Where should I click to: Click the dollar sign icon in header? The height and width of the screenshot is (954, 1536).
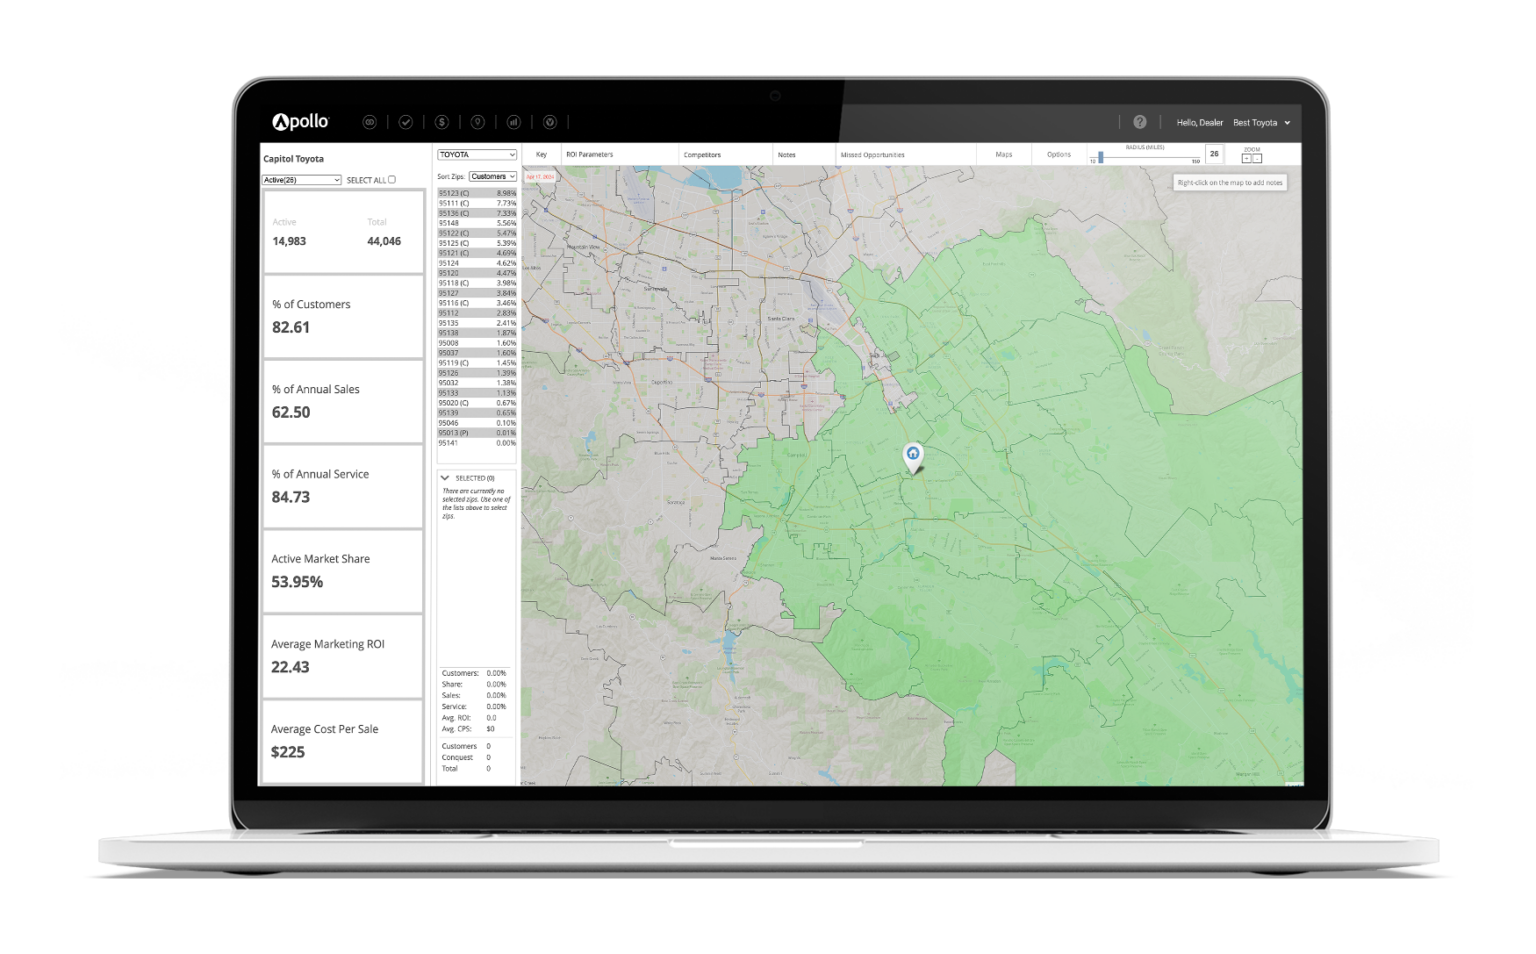[442, 122]
